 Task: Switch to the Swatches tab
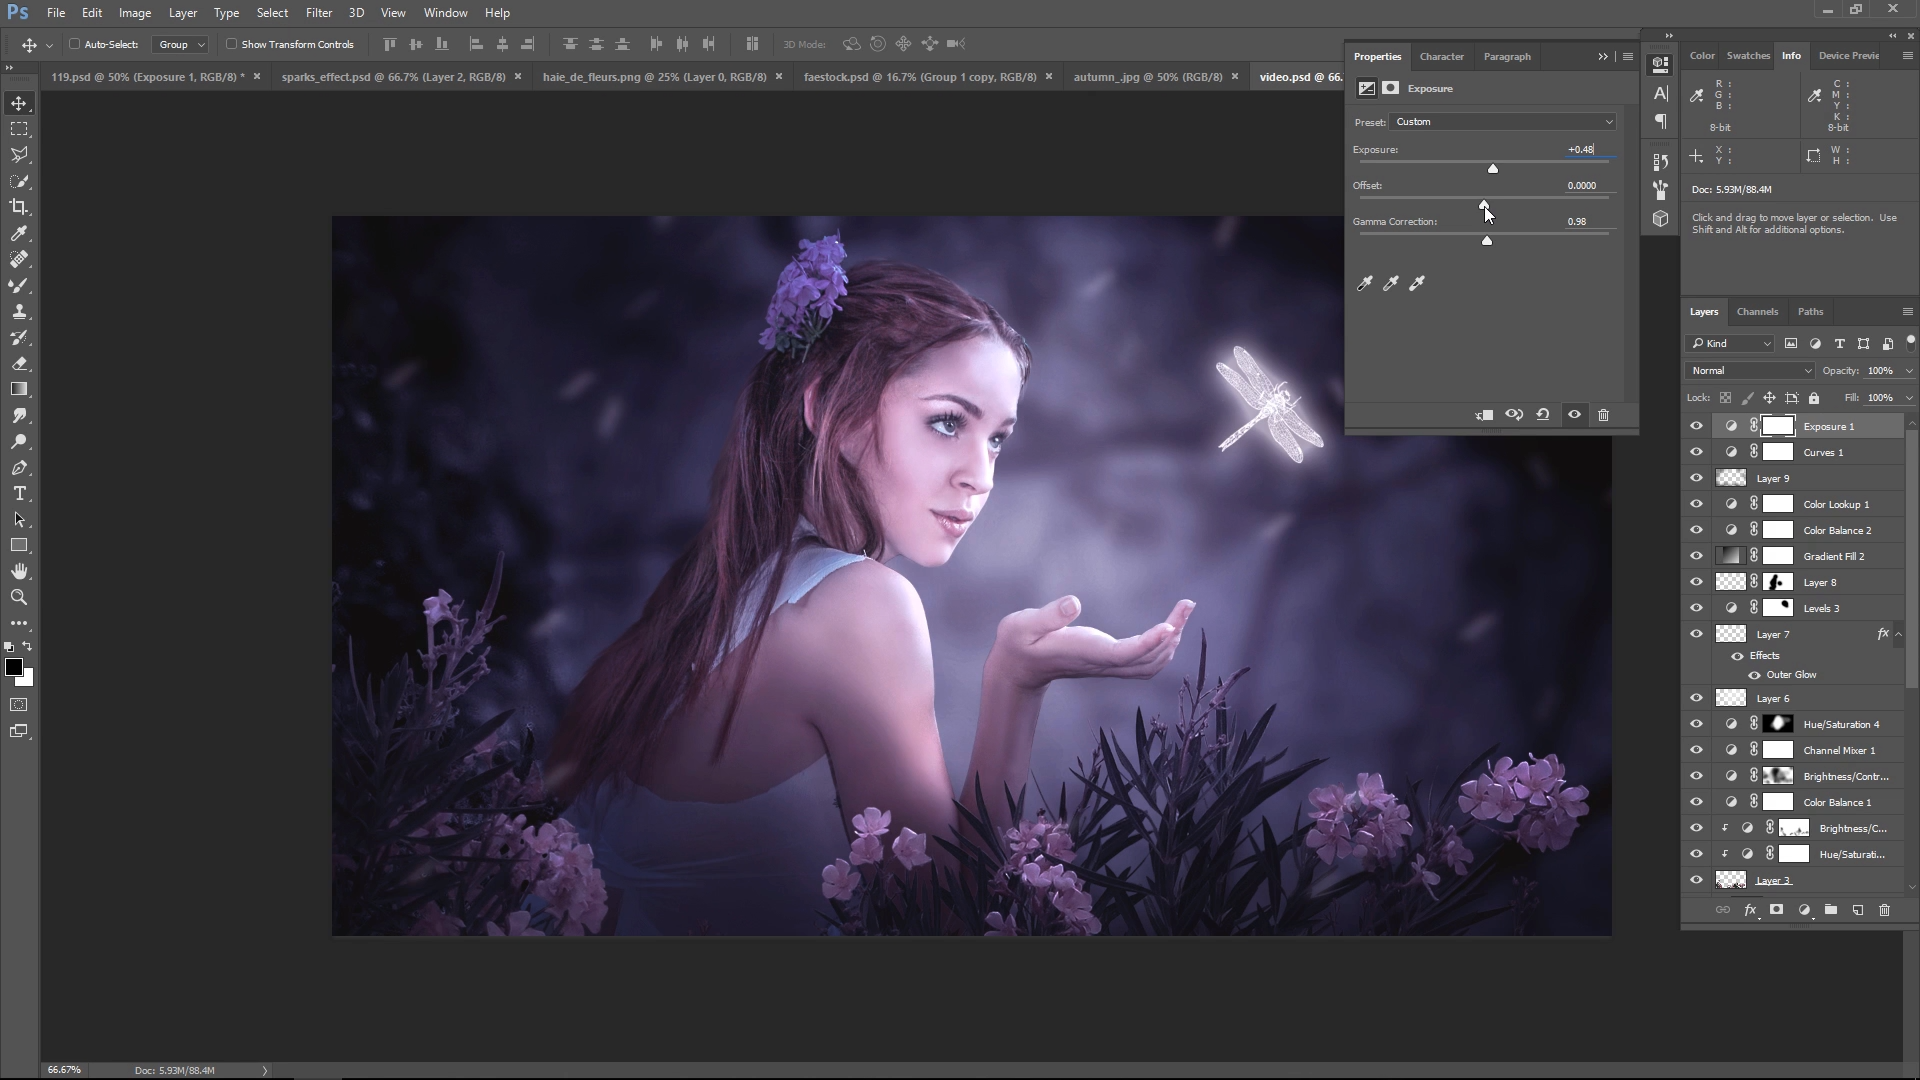click(x=1748, y=56)
